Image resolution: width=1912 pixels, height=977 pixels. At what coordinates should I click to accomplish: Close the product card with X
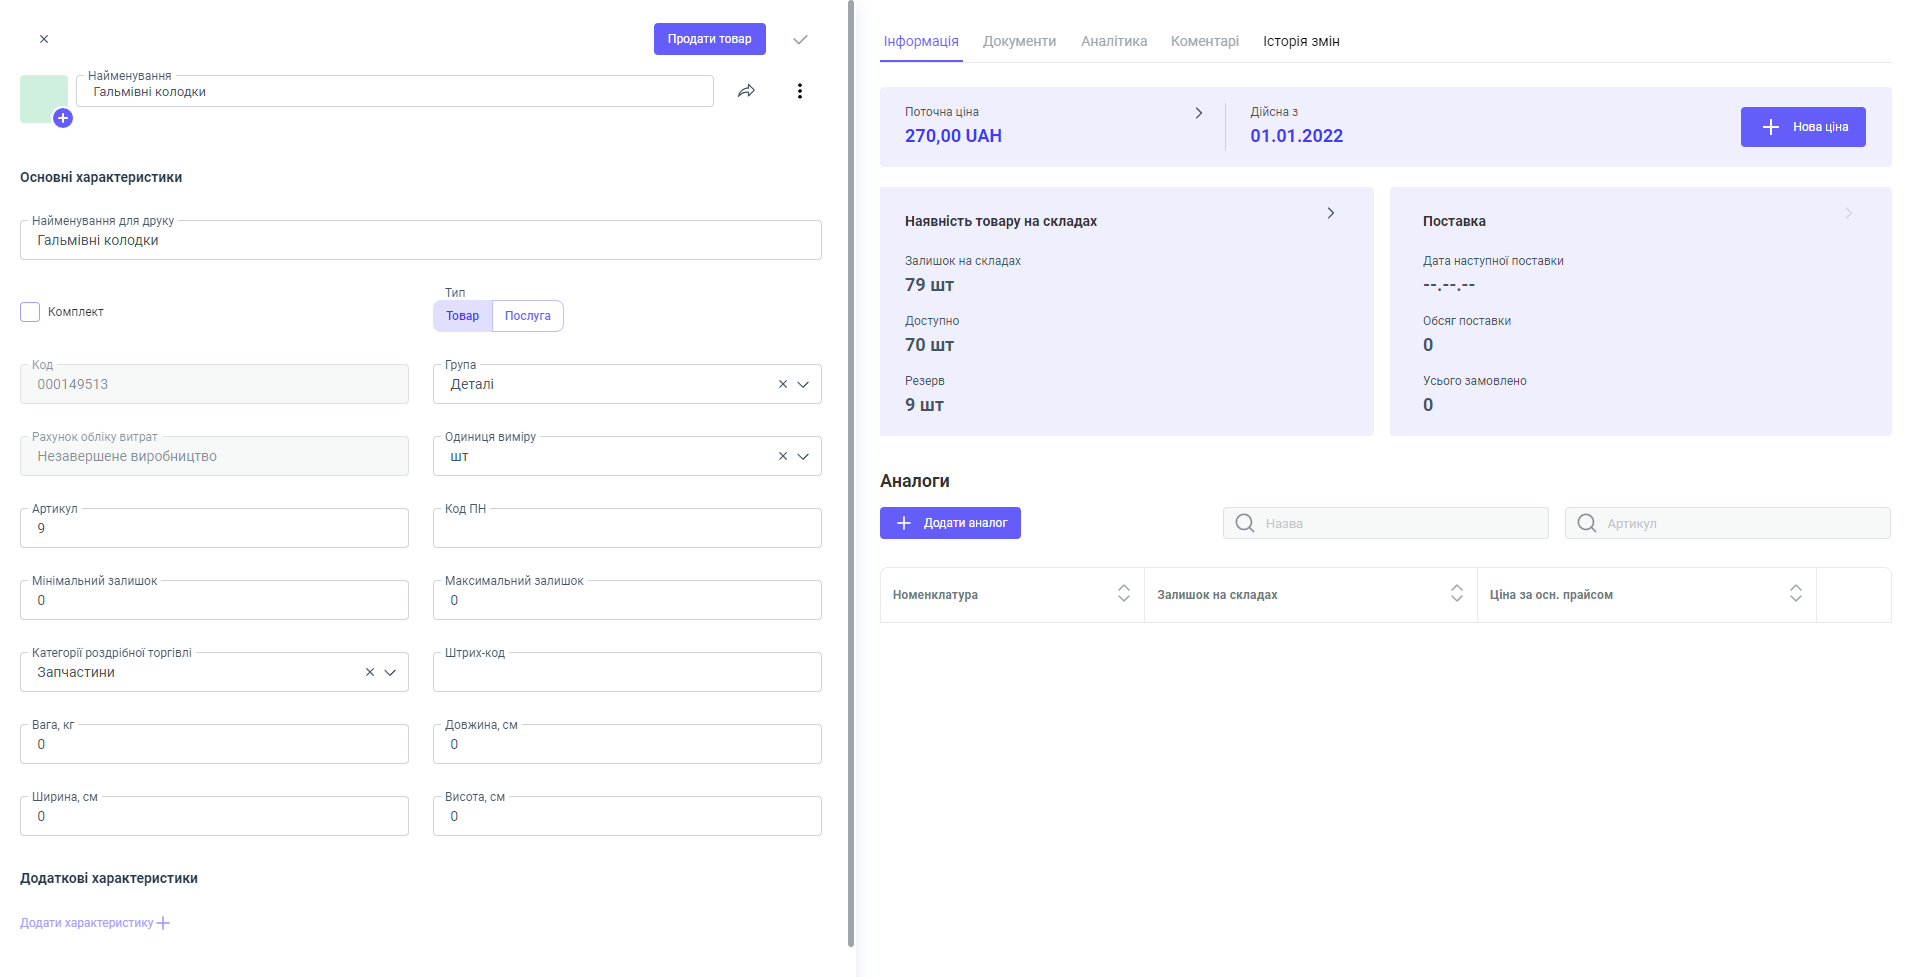coord(44,39)
